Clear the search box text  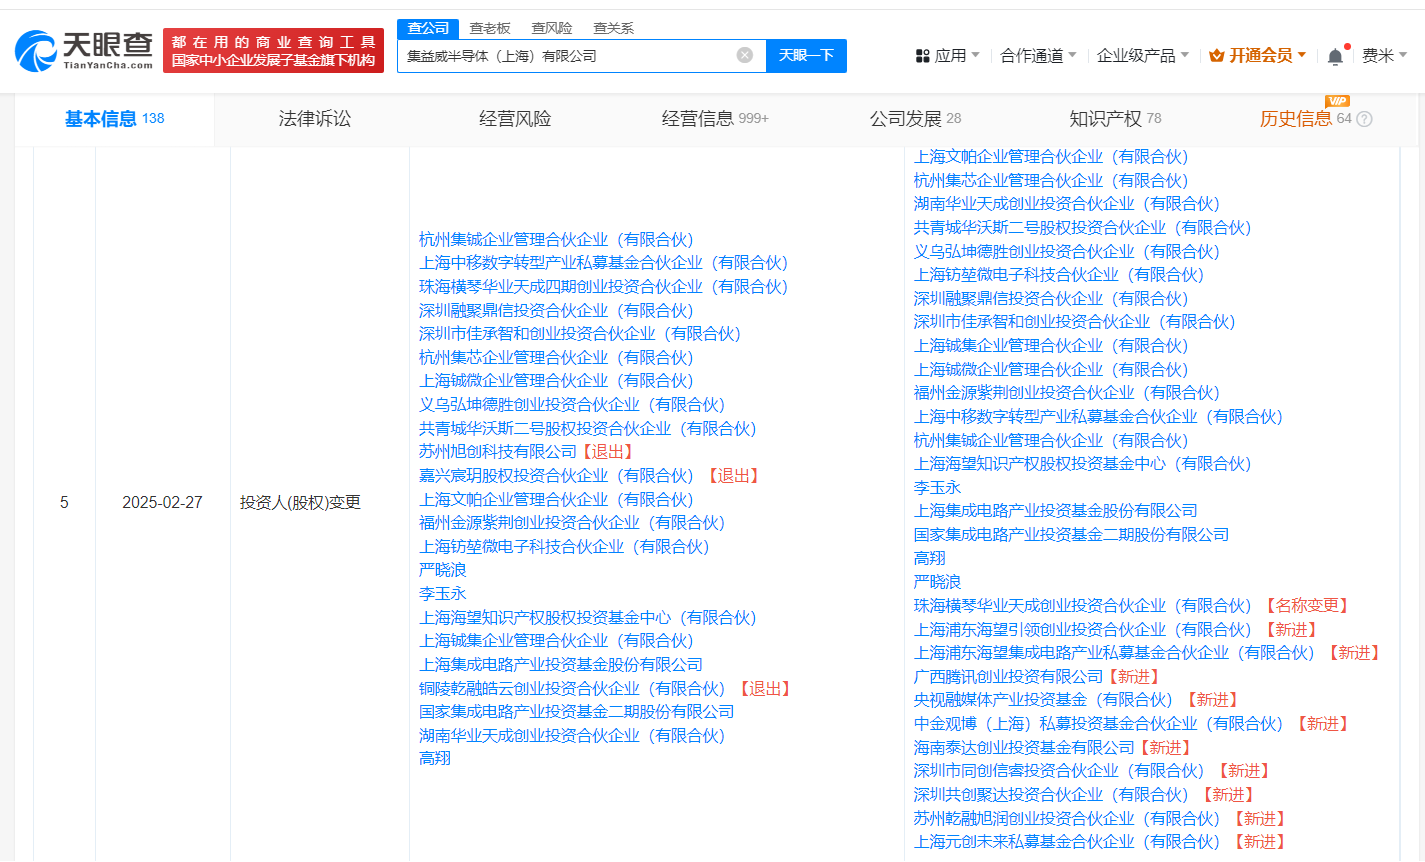[x=744, y=56]
